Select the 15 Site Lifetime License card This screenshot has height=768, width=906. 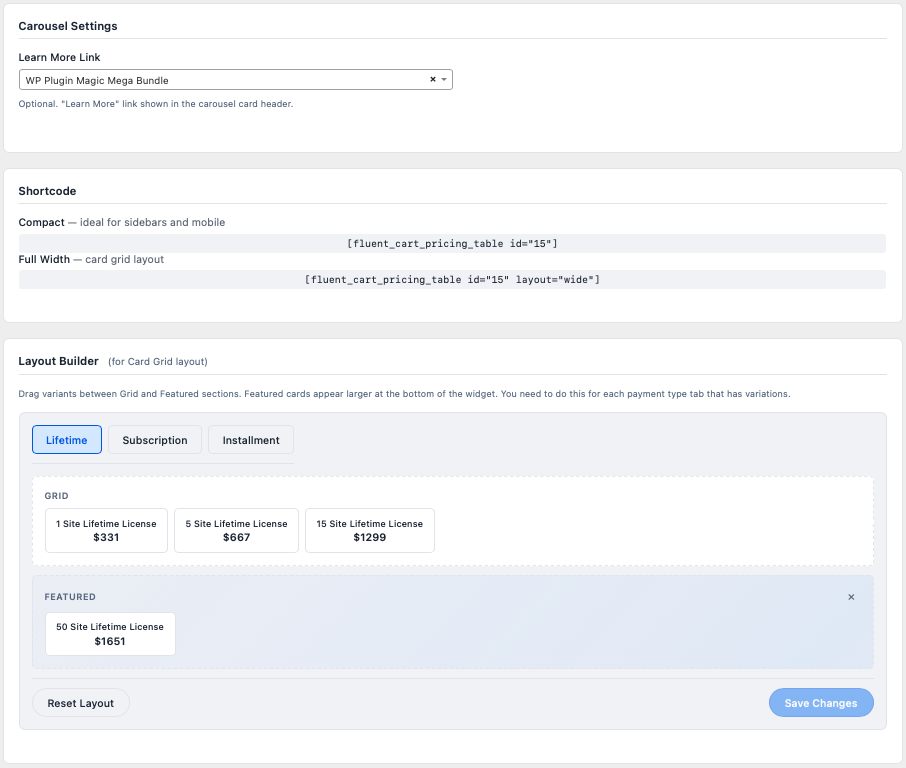coord(370,530)
